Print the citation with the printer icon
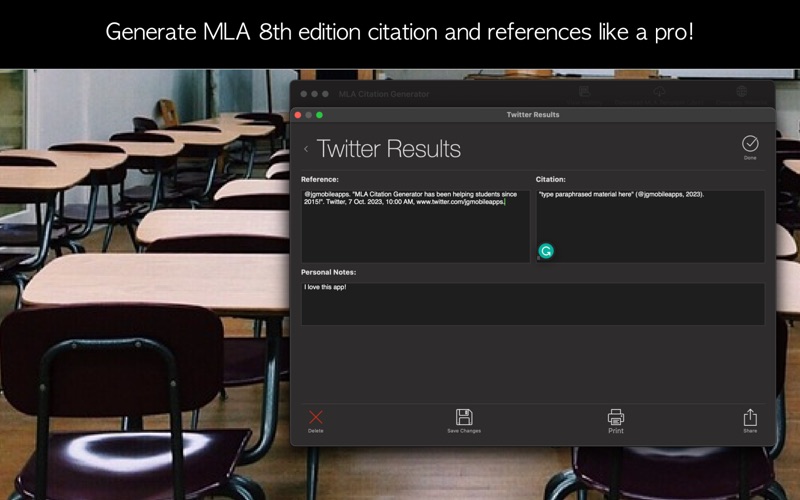The width and height of the screenshot is (800, 500). pyautogui.click(x=616, y=417)
